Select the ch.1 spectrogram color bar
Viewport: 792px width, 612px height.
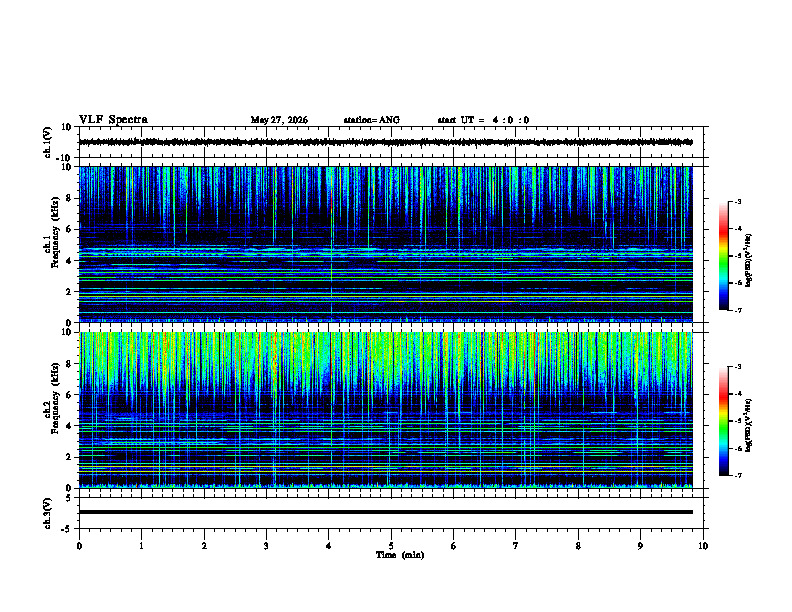click(x=723, y=256)
